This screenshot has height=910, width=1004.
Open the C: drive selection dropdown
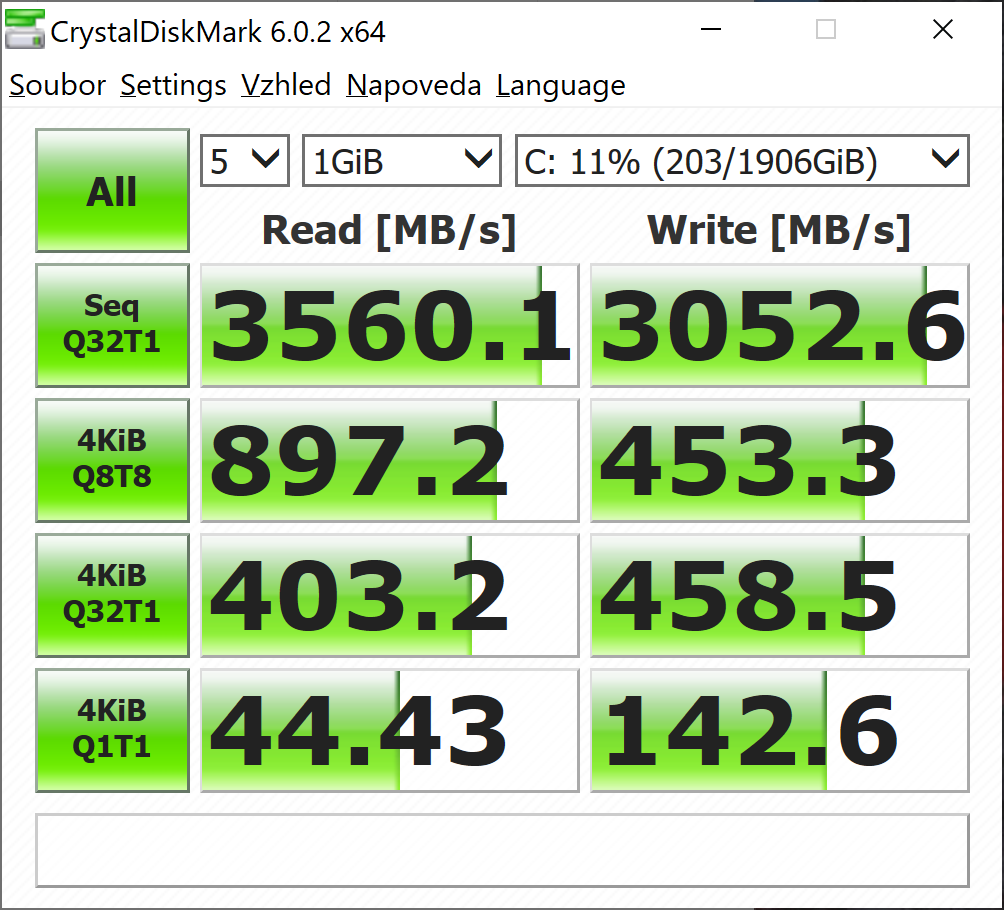pos(741,161)
